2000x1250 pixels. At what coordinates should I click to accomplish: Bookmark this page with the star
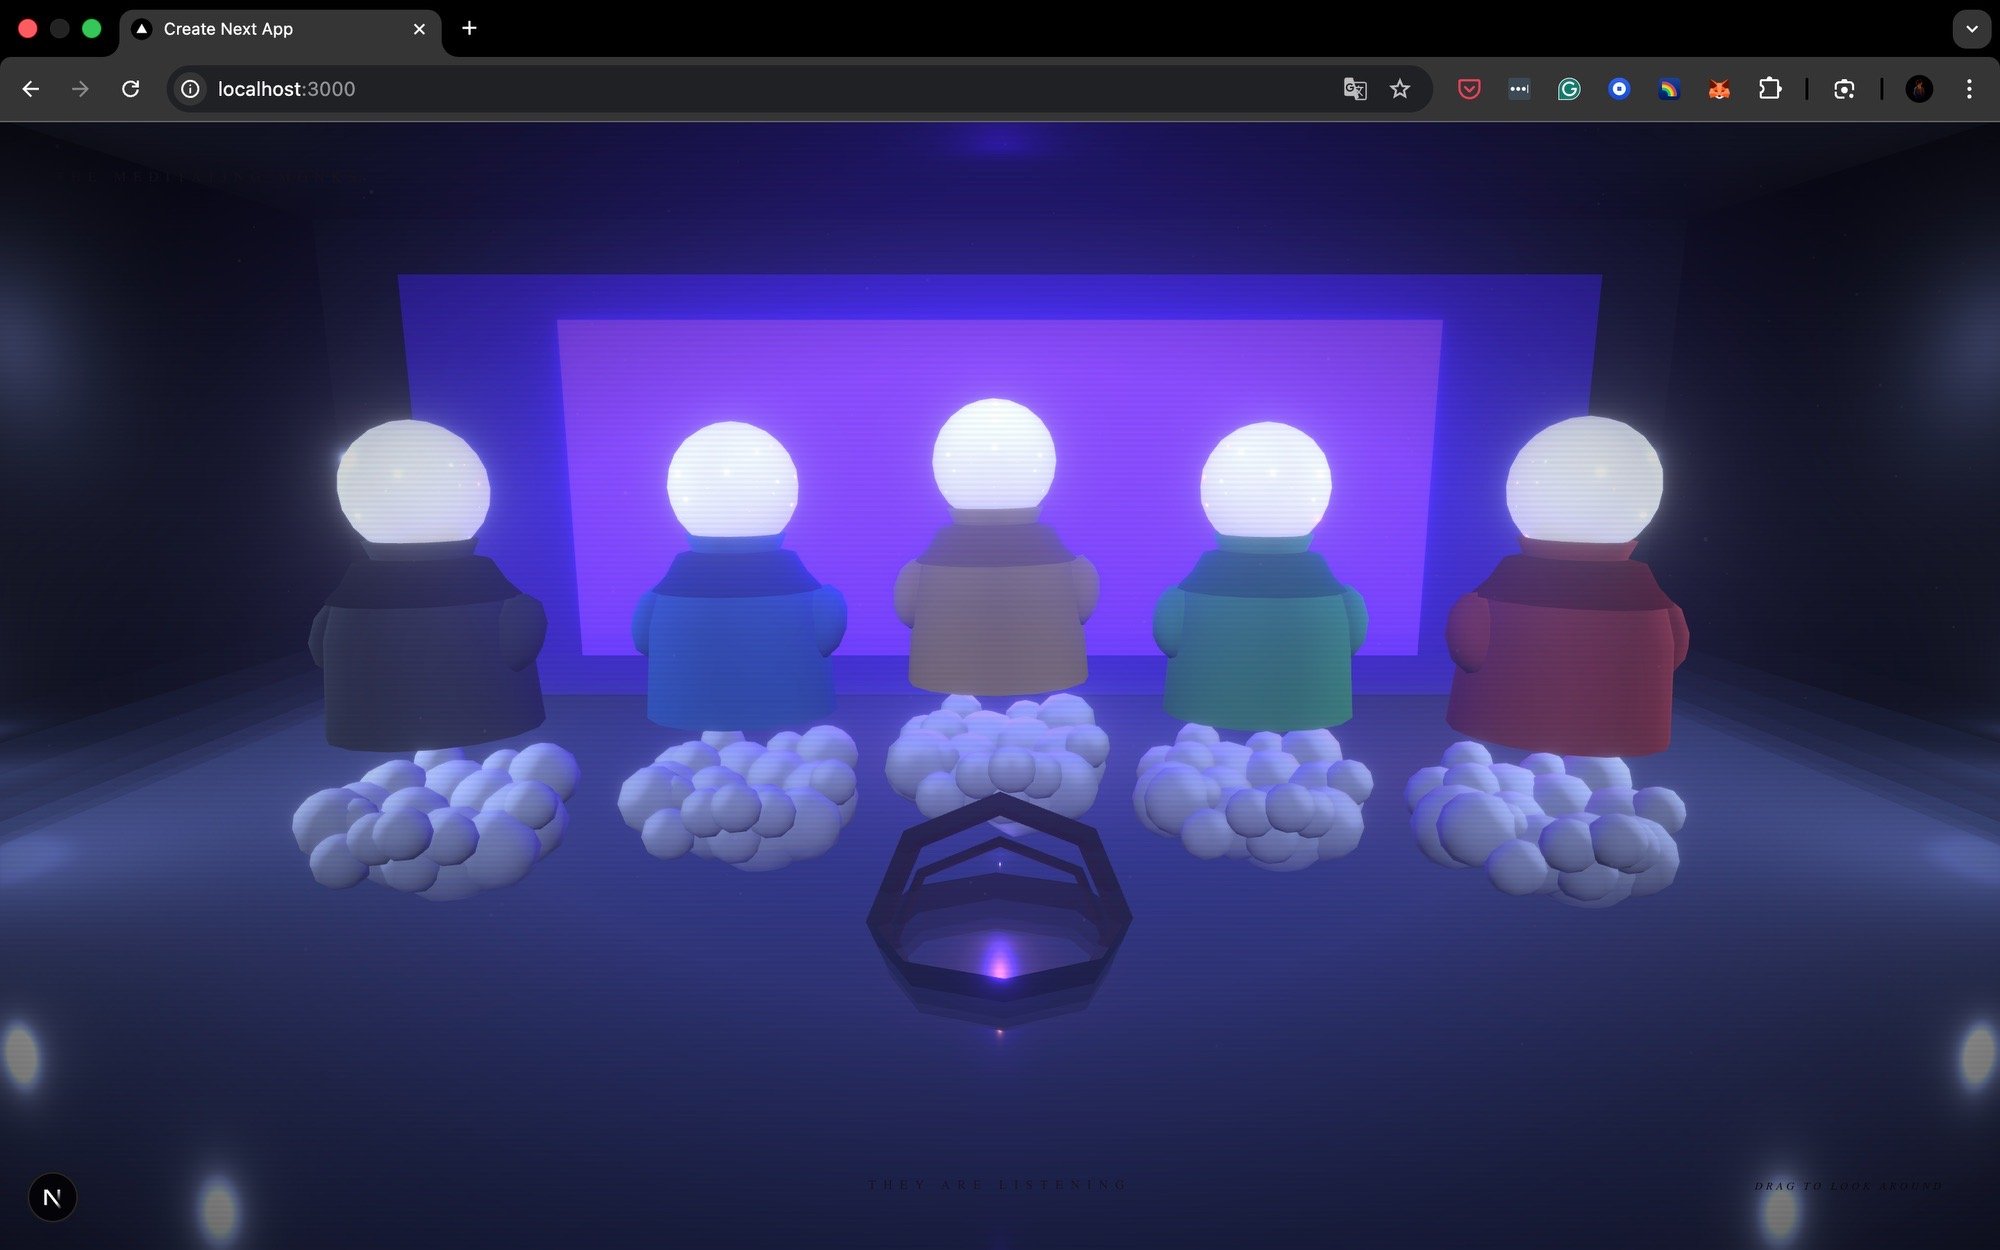pyautogui.click(x=1399, y=89)
